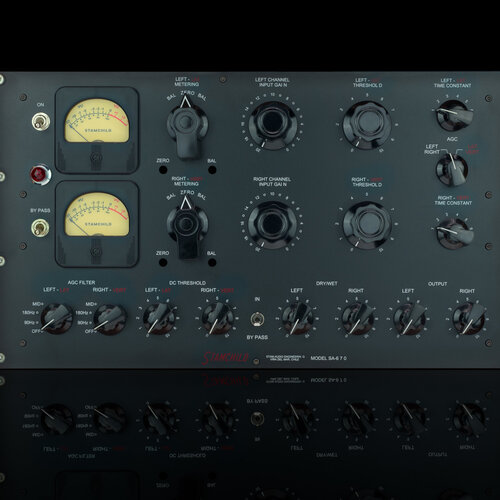500x500 pixels.
Task: Flip the ON power toggle switch
Action: pyautogui.click(x=41, y=121)
